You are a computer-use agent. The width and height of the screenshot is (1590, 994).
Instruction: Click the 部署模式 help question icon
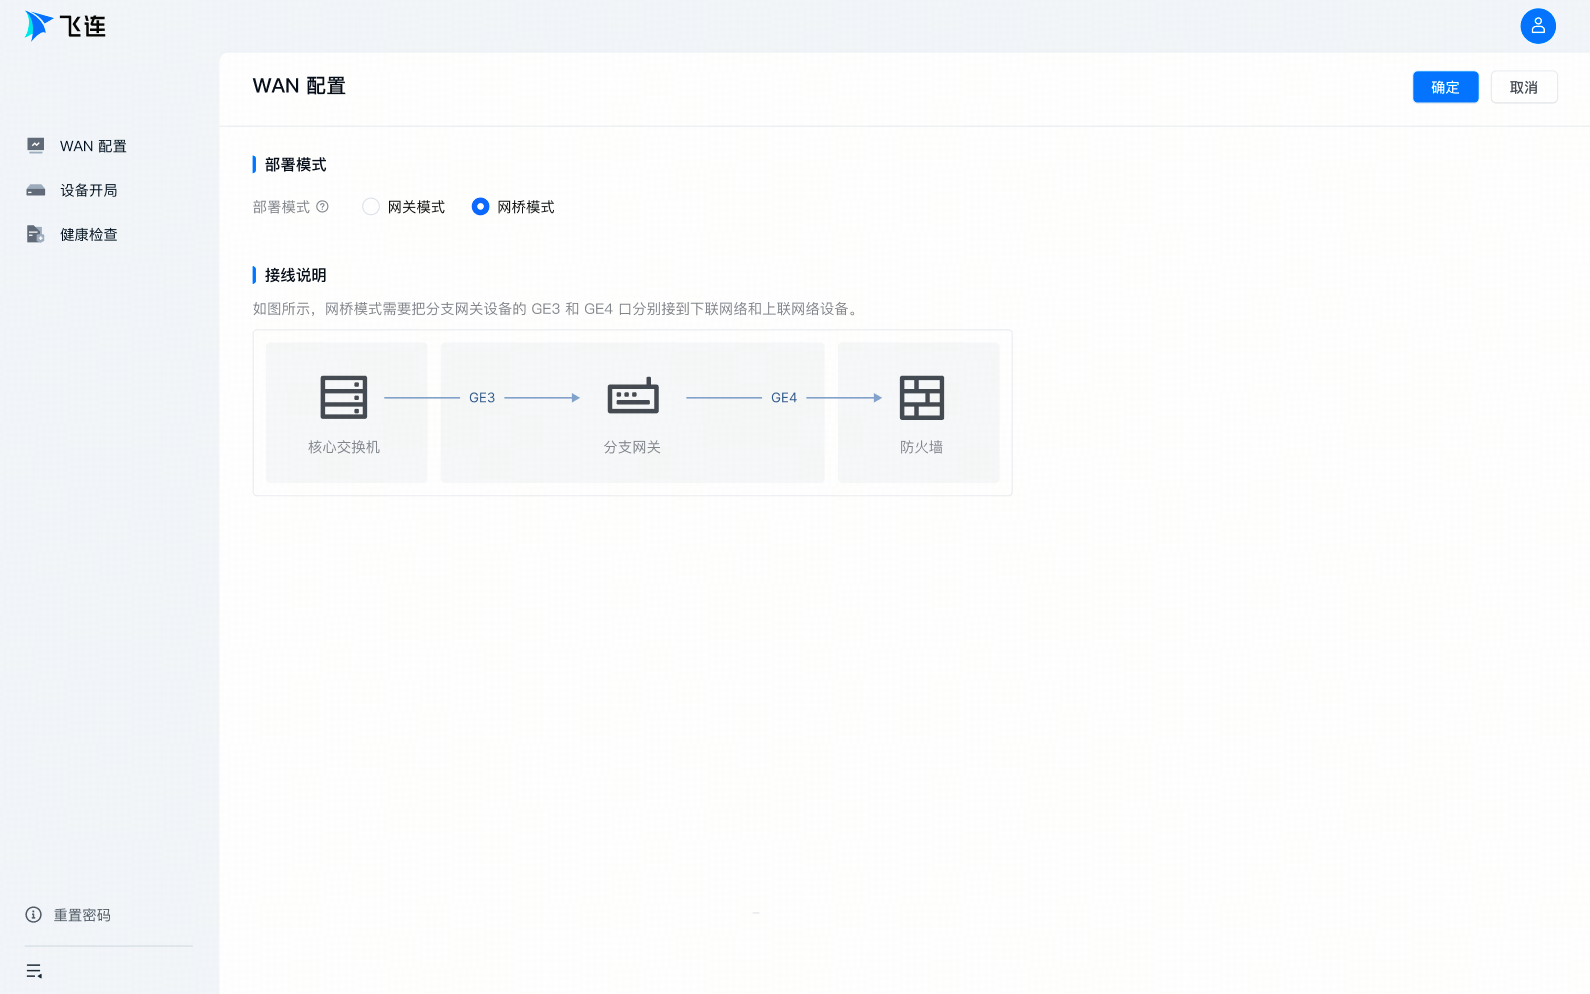coord(322,207)
